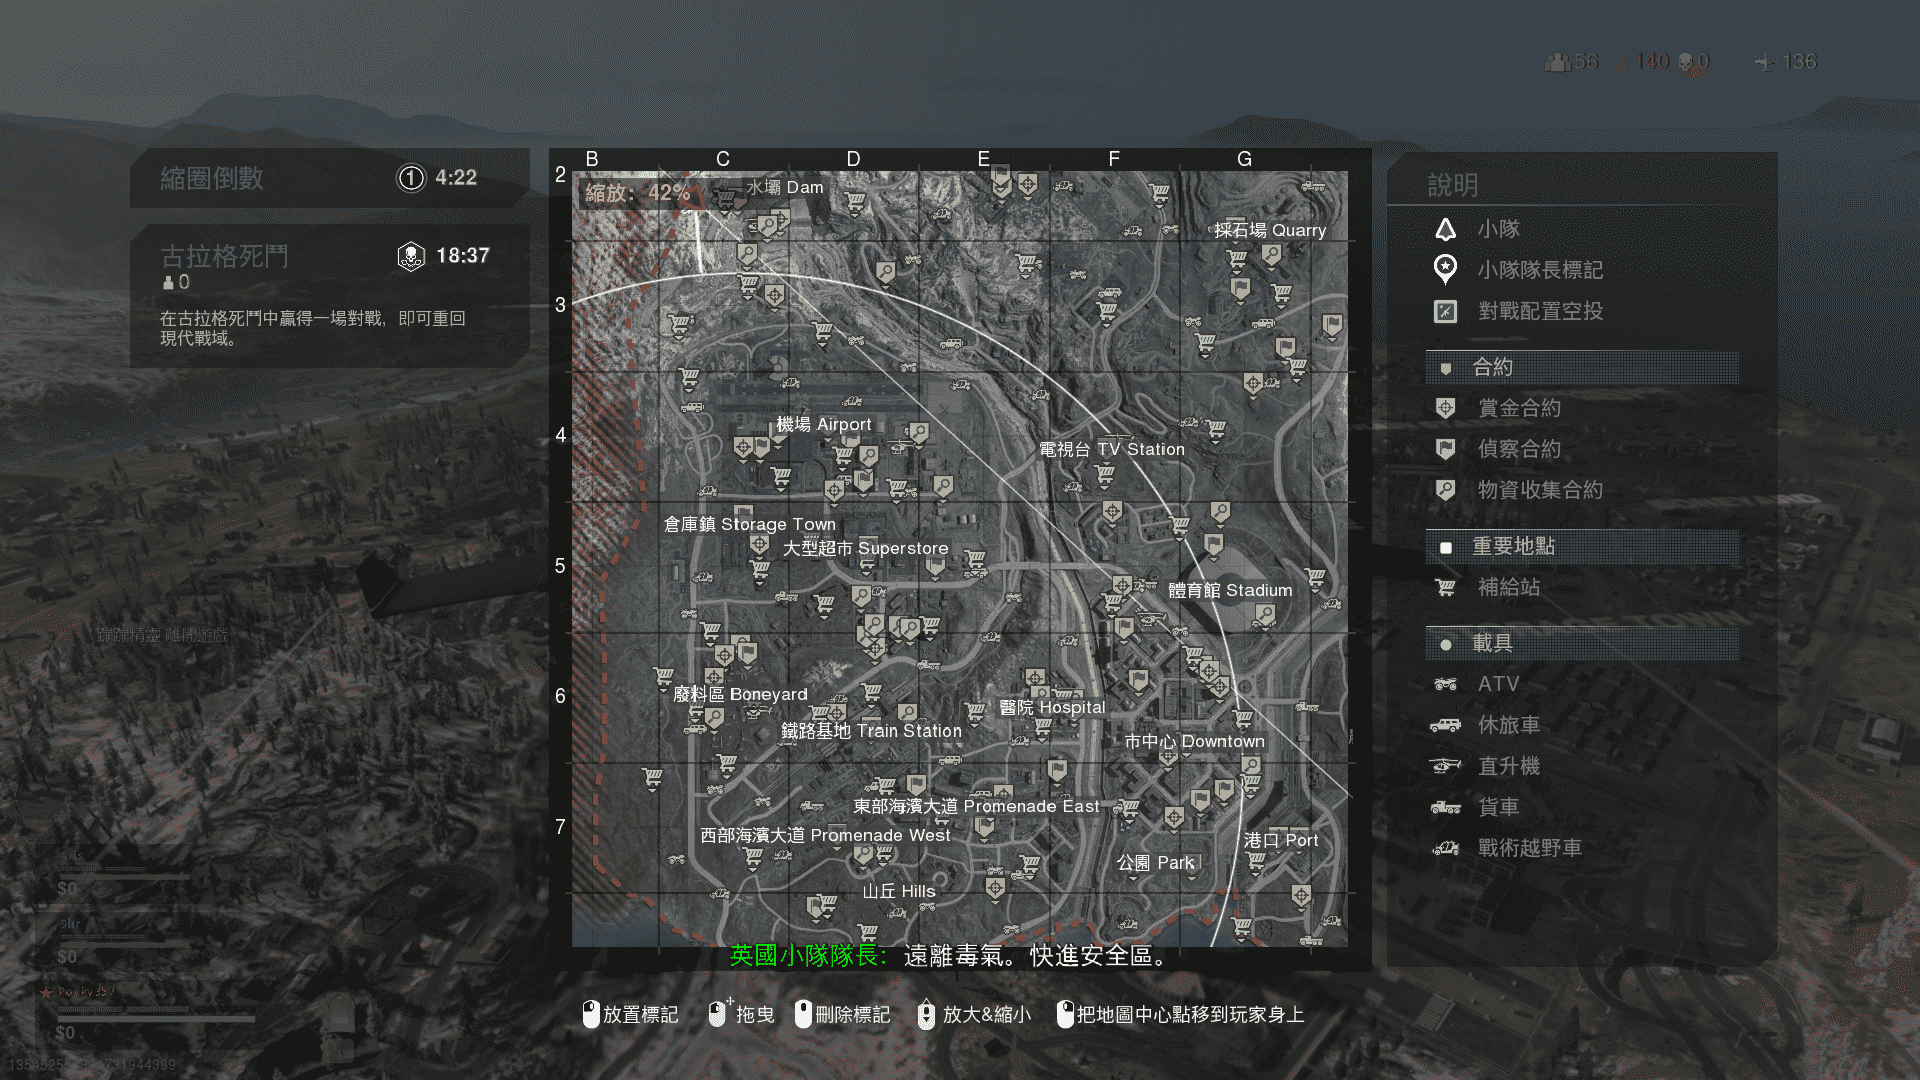
Task: Click the 鐵路基地 Train Station map label
Action: tap(872, 731)
